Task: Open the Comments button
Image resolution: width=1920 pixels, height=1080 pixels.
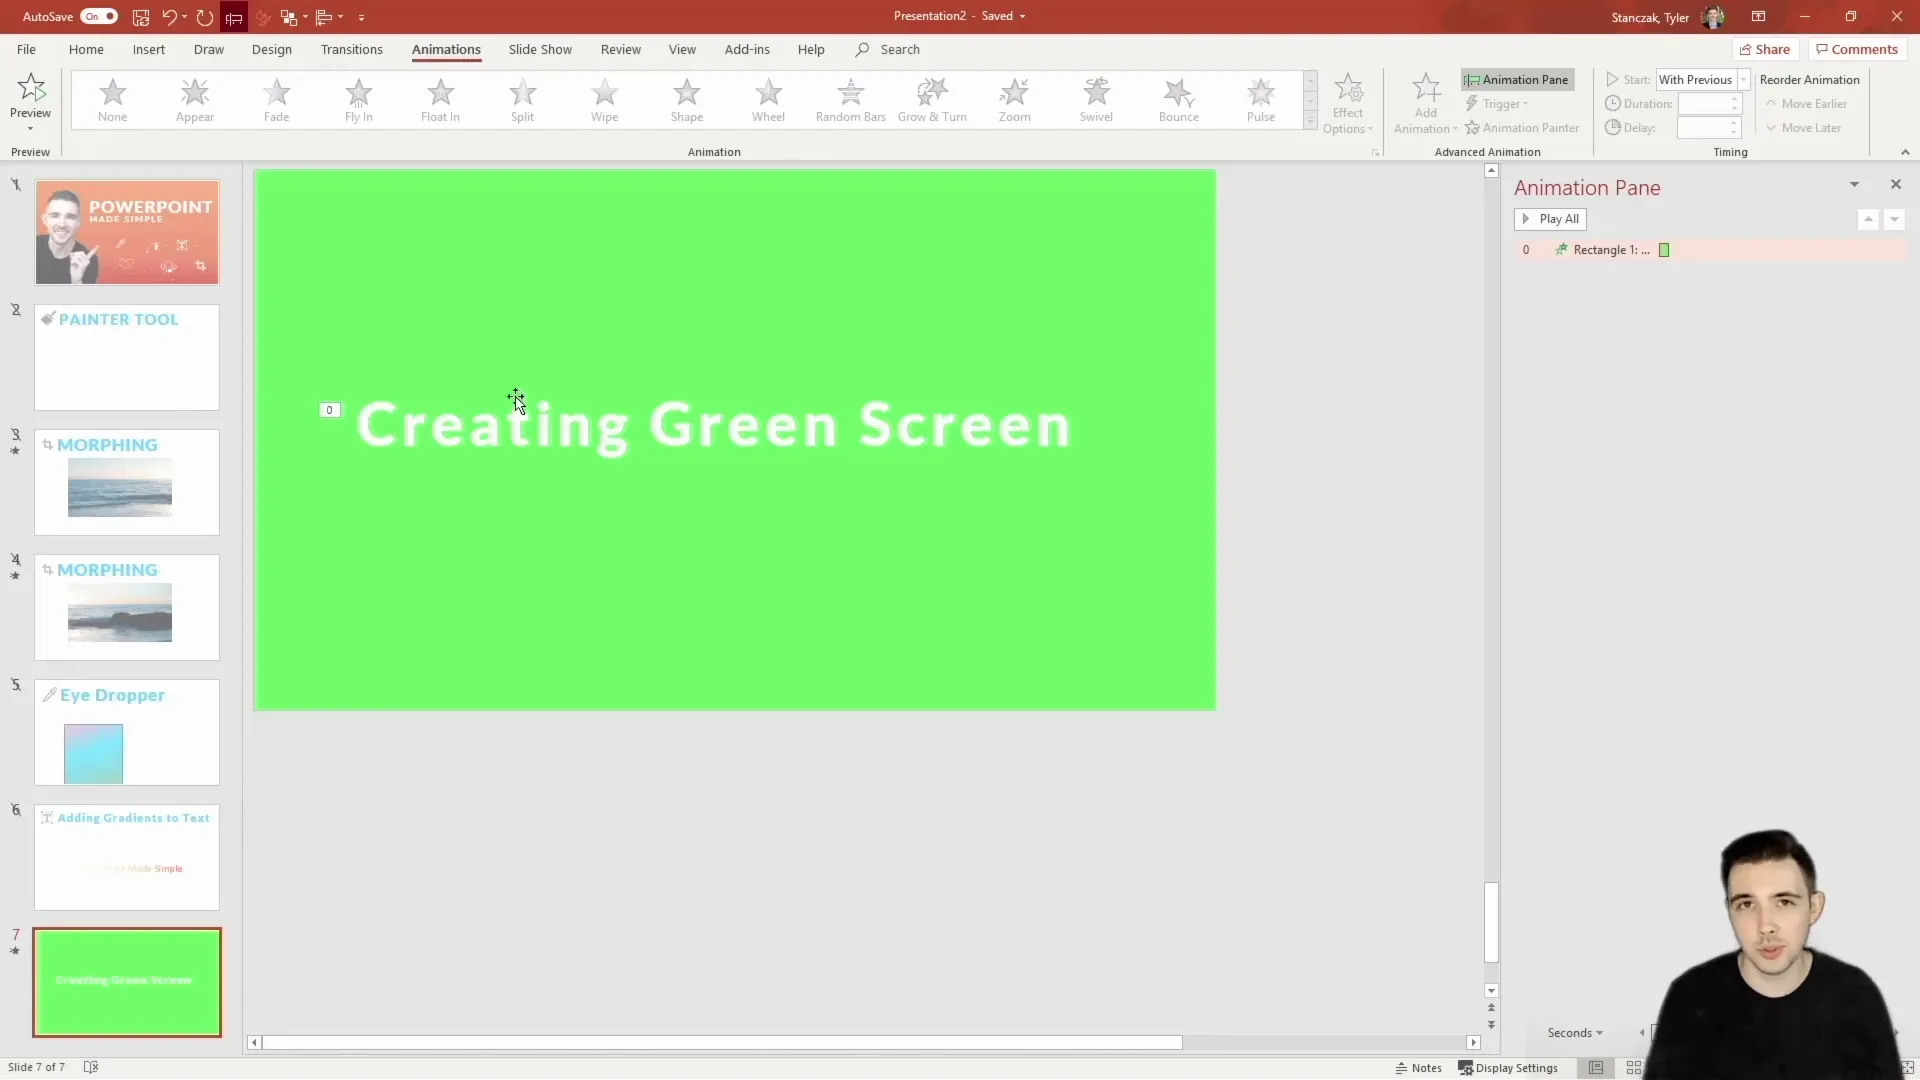Action: [1857, 49]
